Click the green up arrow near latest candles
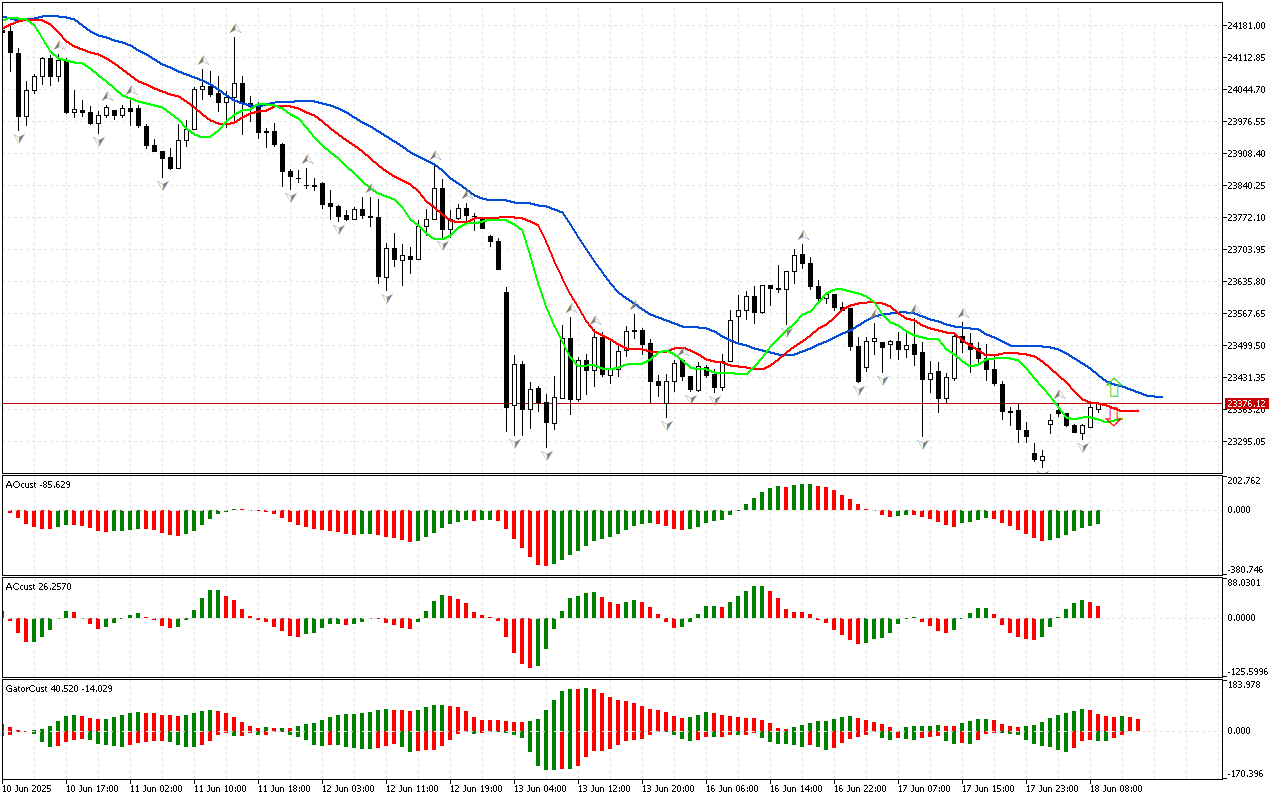The width and height of the screenshot is (1280, 800). [x=1114, y=387]
